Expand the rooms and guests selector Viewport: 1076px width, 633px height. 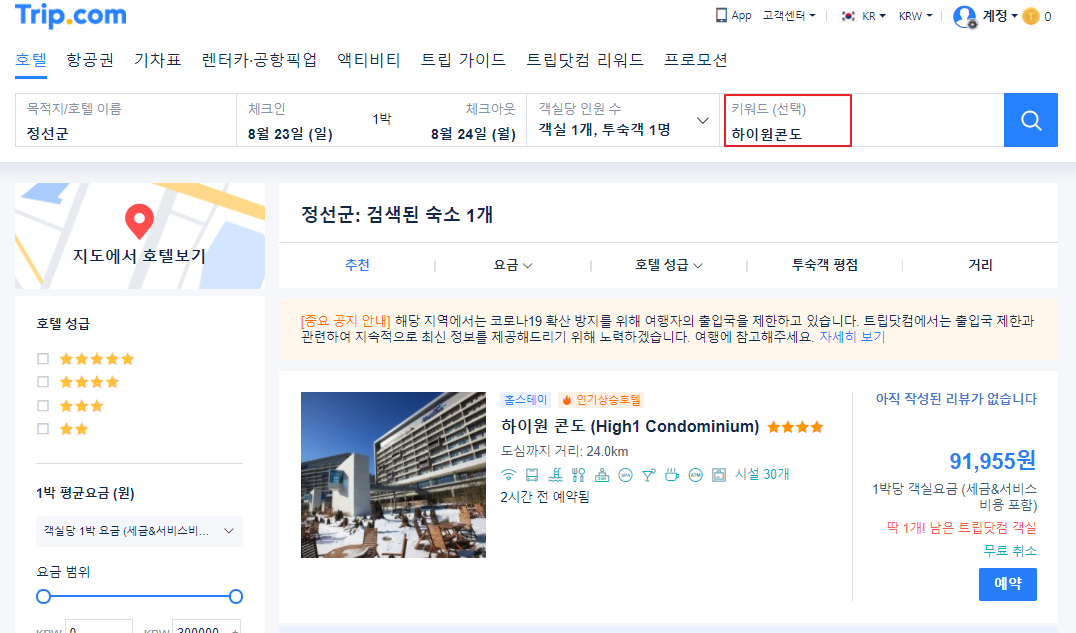(x=624, y=120)
